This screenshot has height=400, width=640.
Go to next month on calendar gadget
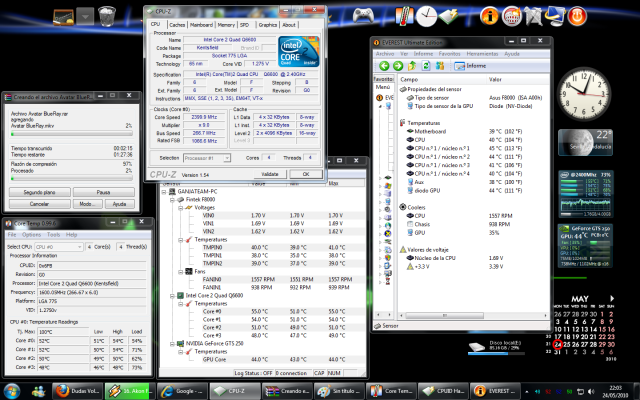click(611, 298)
